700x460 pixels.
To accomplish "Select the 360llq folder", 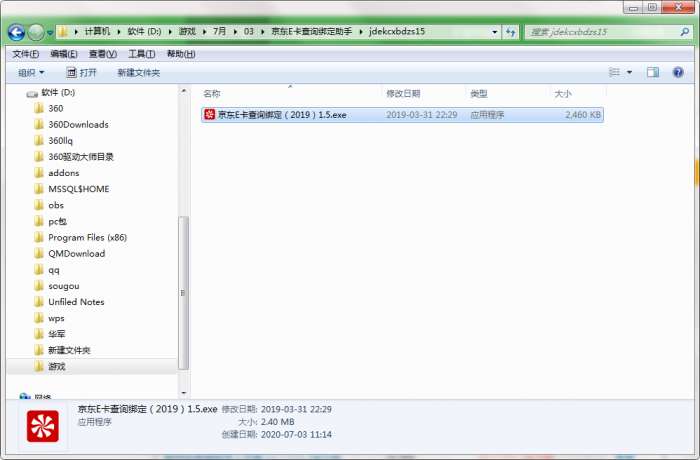I will pyautogui.click(x=60, y=141).
